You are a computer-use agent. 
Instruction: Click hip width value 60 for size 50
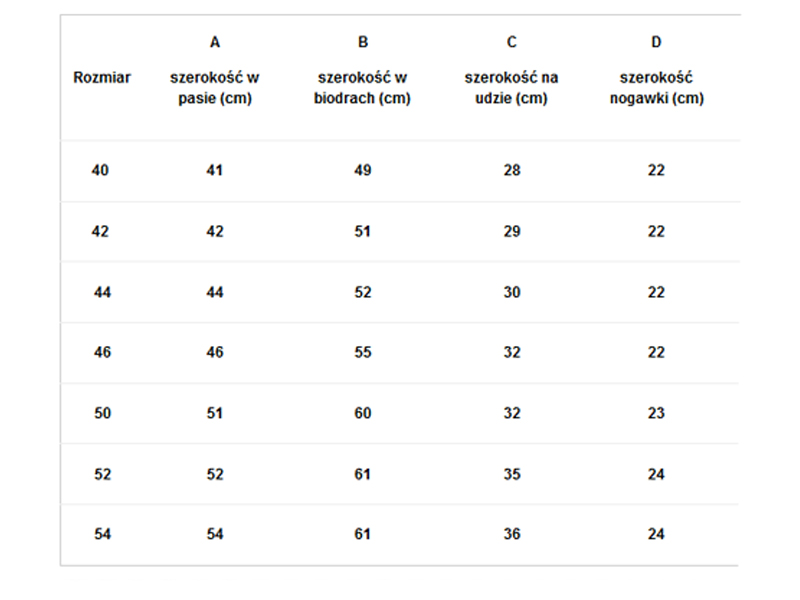(x=363, y=414)
